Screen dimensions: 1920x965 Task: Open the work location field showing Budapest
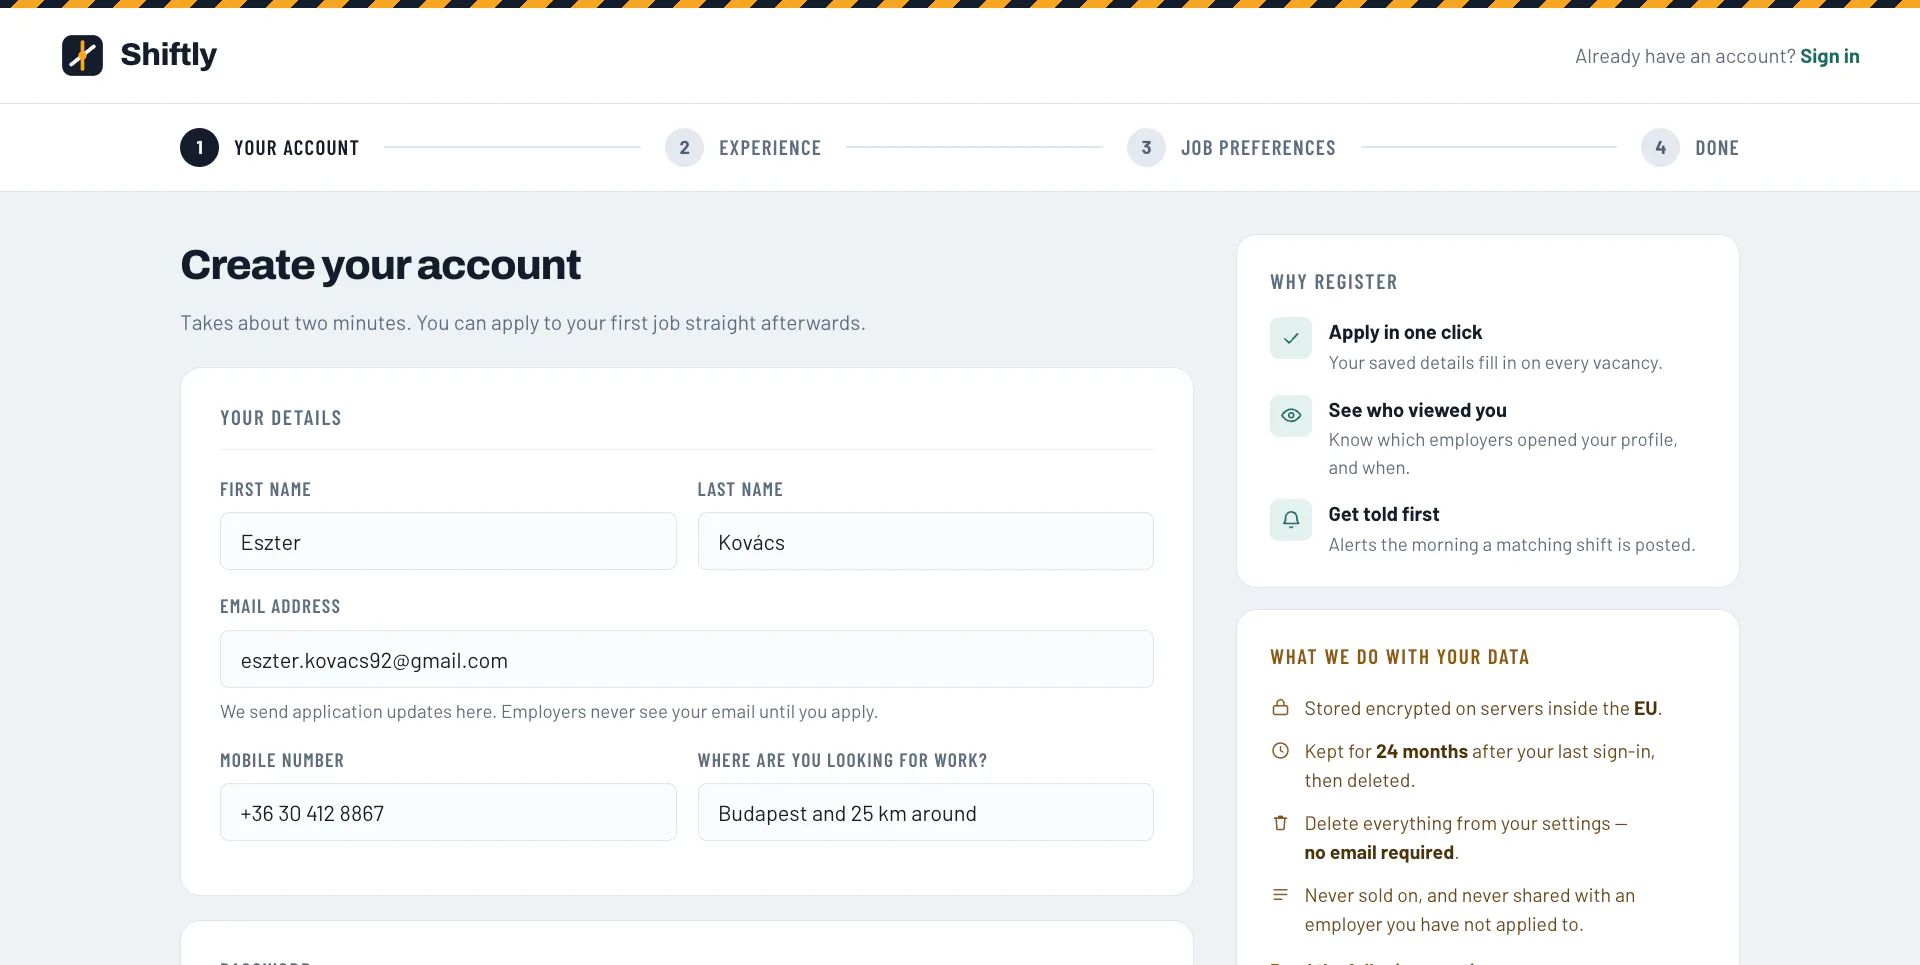tap(926, 812)
